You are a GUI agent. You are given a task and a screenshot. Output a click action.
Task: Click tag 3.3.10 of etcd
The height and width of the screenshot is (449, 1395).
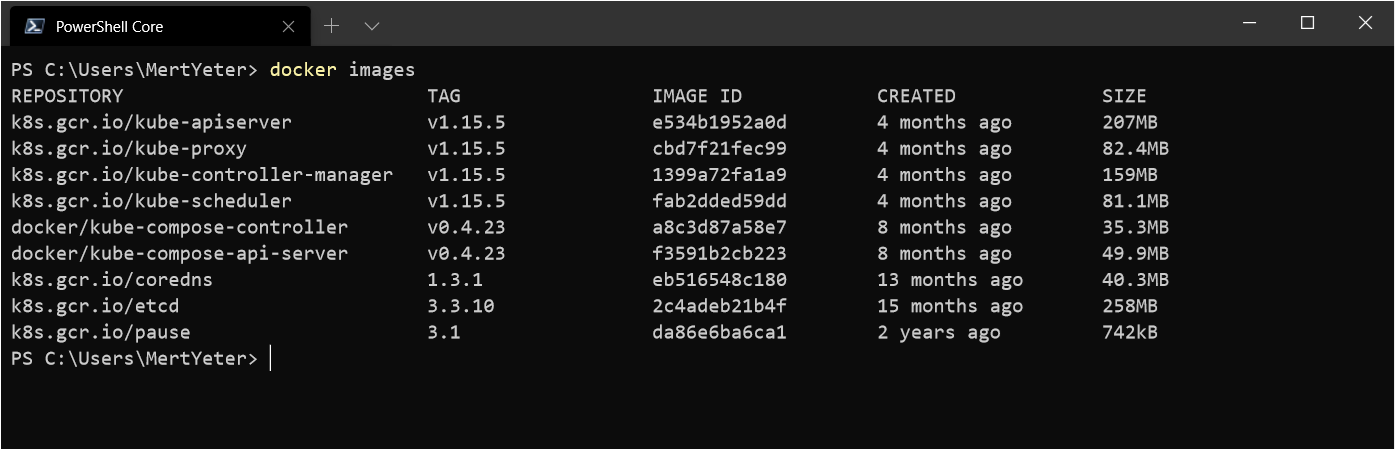[x=460, y=306]
